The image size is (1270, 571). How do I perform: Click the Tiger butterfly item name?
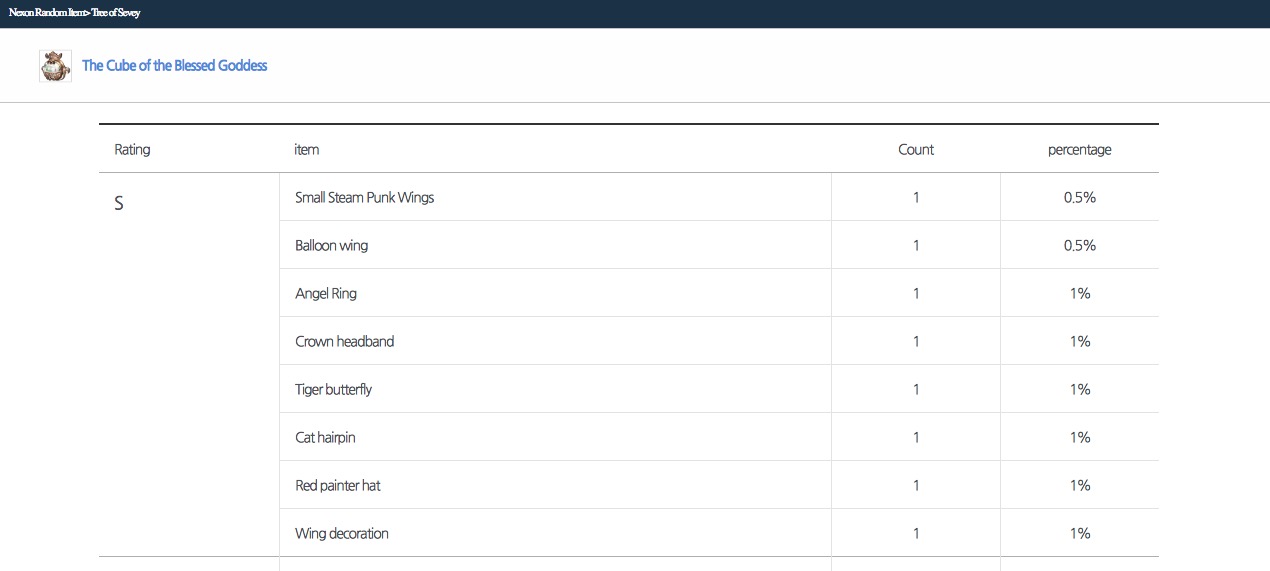[x=333, y=390]
